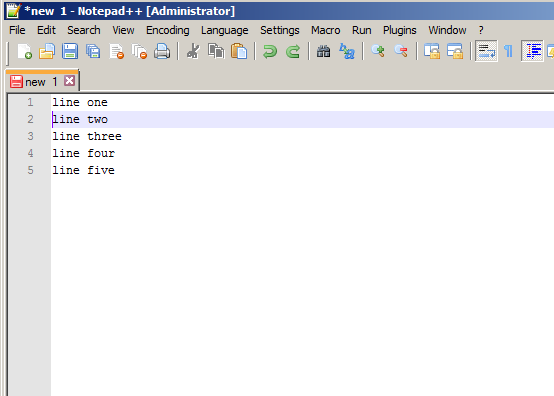Viewport: 554px width, 396px height.
Task: Toggle synchronize vertical scrolling icon
Action: (x=432, y=52)
